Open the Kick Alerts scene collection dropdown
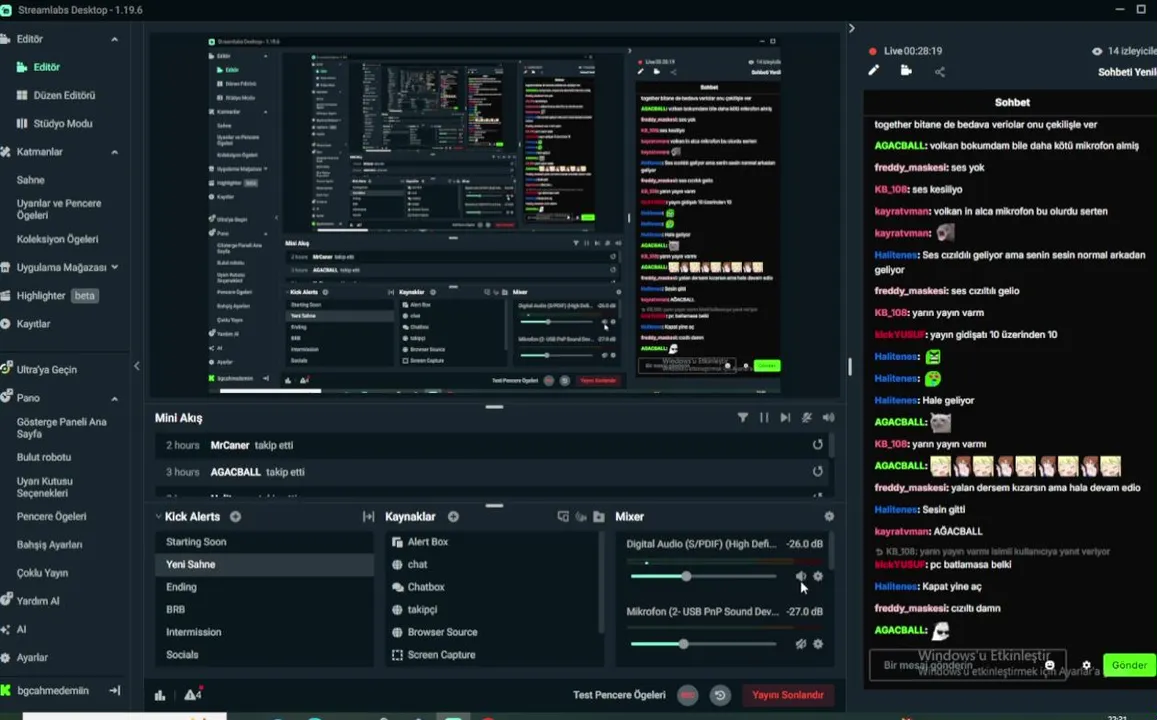Viewport: 1157px width, 720px height. pyautogui.click(x=158, y=516)
